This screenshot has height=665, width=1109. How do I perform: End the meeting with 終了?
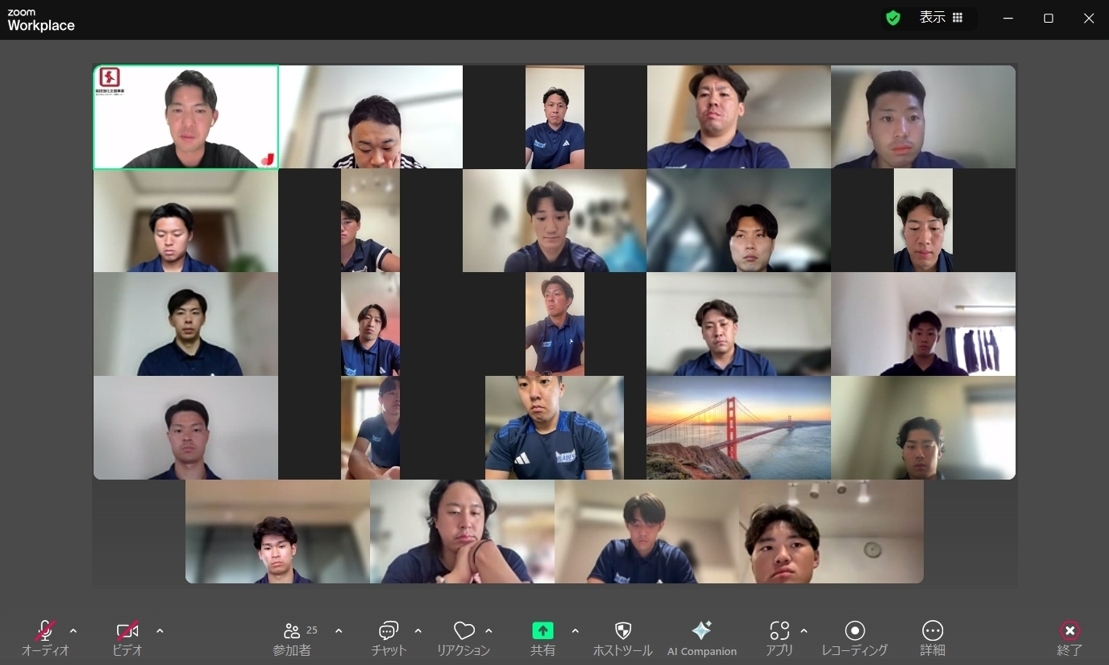pyautogui.click(x=1069, y=637)
